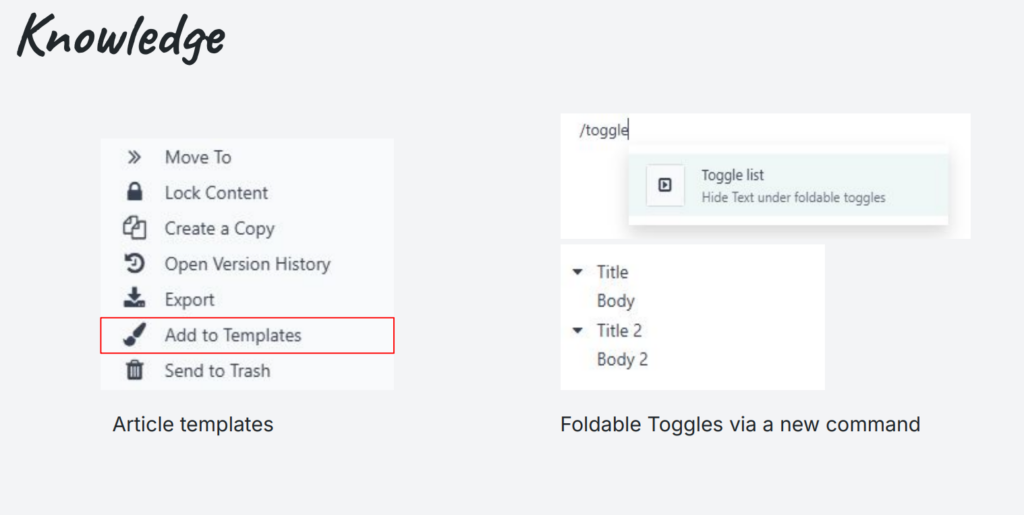Viewport: 1024px width, 515px height.
Task: Click the Body 2 text line
Action: (x=622, y=360)
